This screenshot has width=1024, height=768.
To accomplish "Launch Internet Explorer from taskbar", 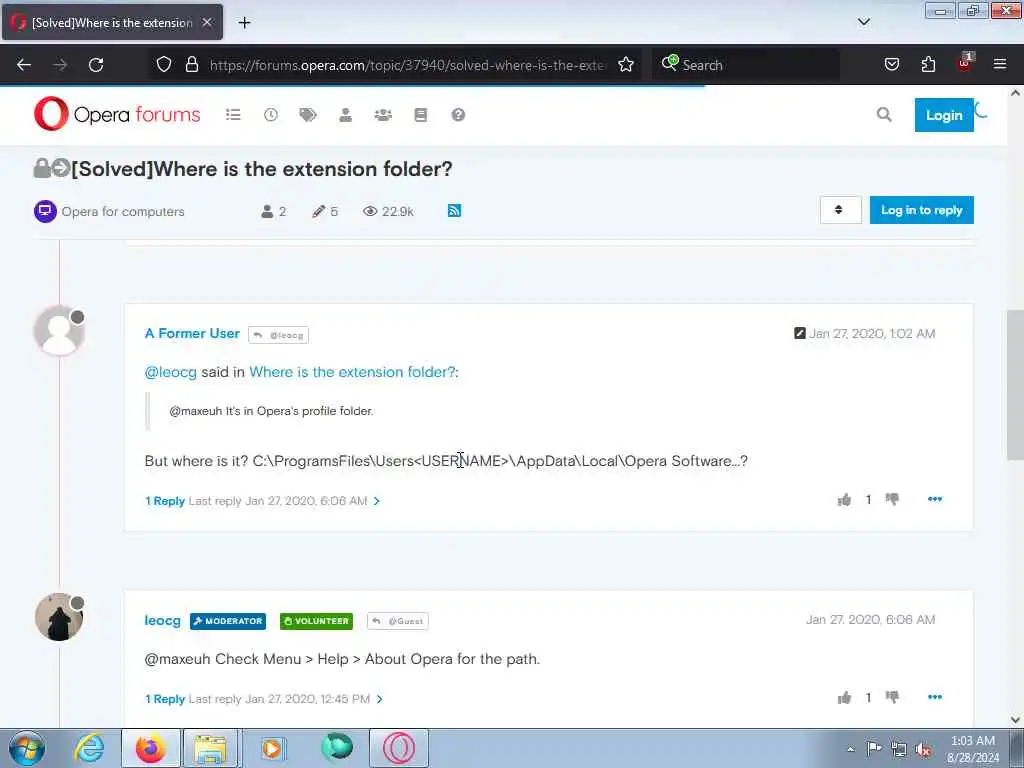I will point(89,748).
